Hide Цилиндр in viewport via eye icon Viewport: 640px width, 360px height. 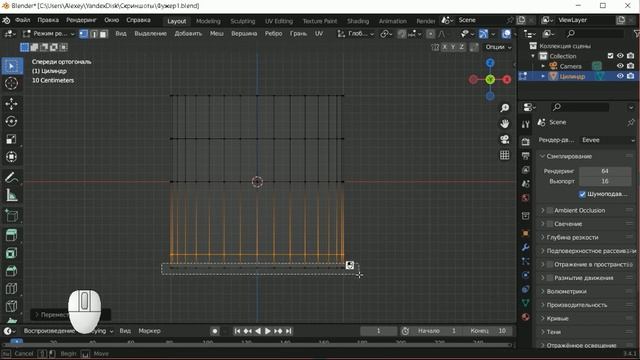[620, 76]
